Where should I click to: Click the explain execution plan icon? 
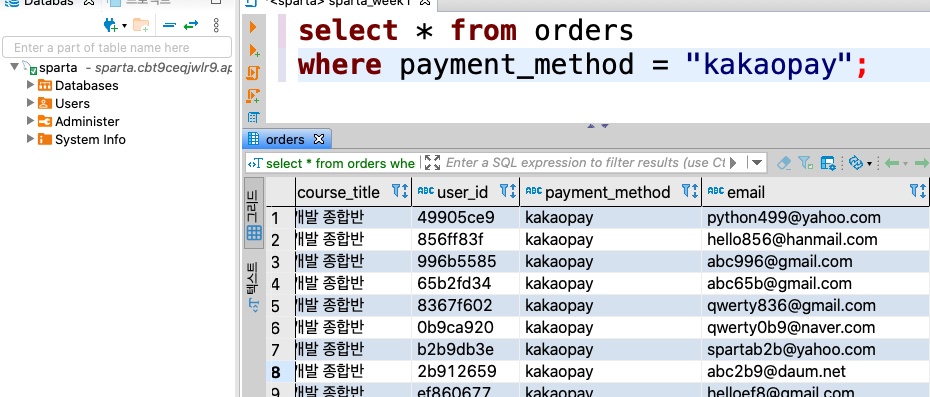point(253,117)
